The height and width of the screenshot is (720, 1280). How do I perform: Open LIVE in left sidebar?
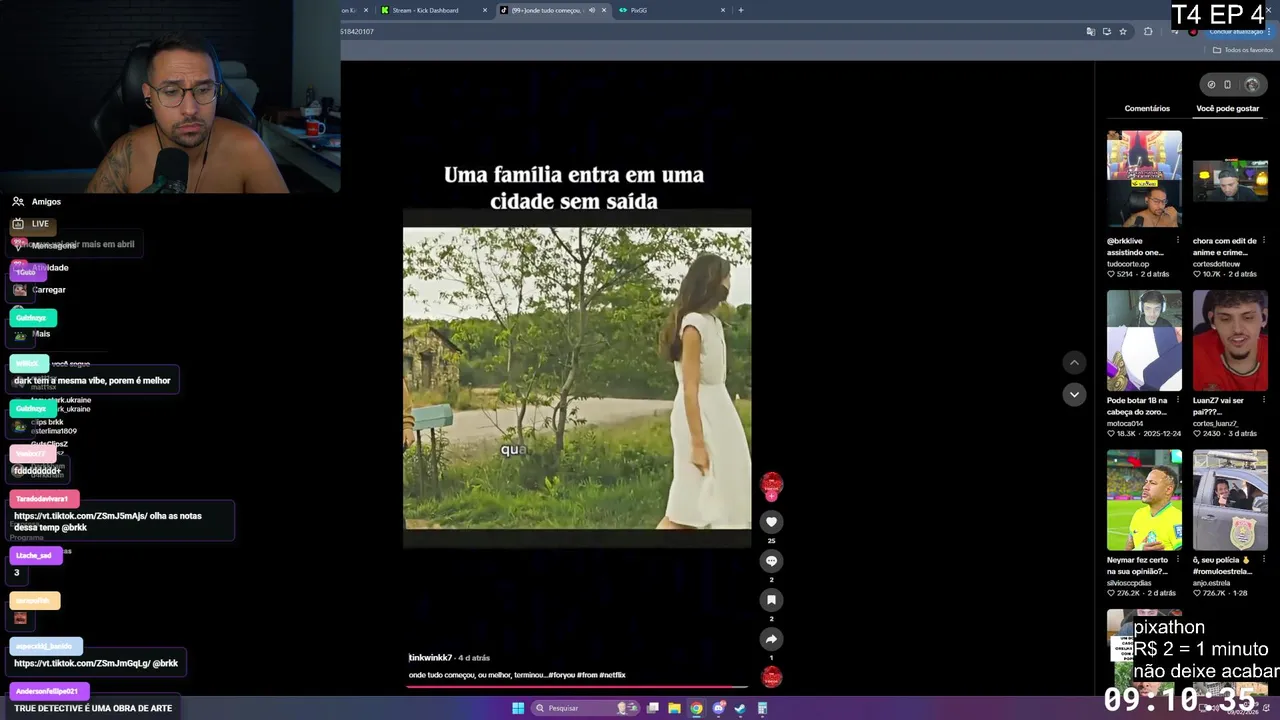tap(30, 224)
